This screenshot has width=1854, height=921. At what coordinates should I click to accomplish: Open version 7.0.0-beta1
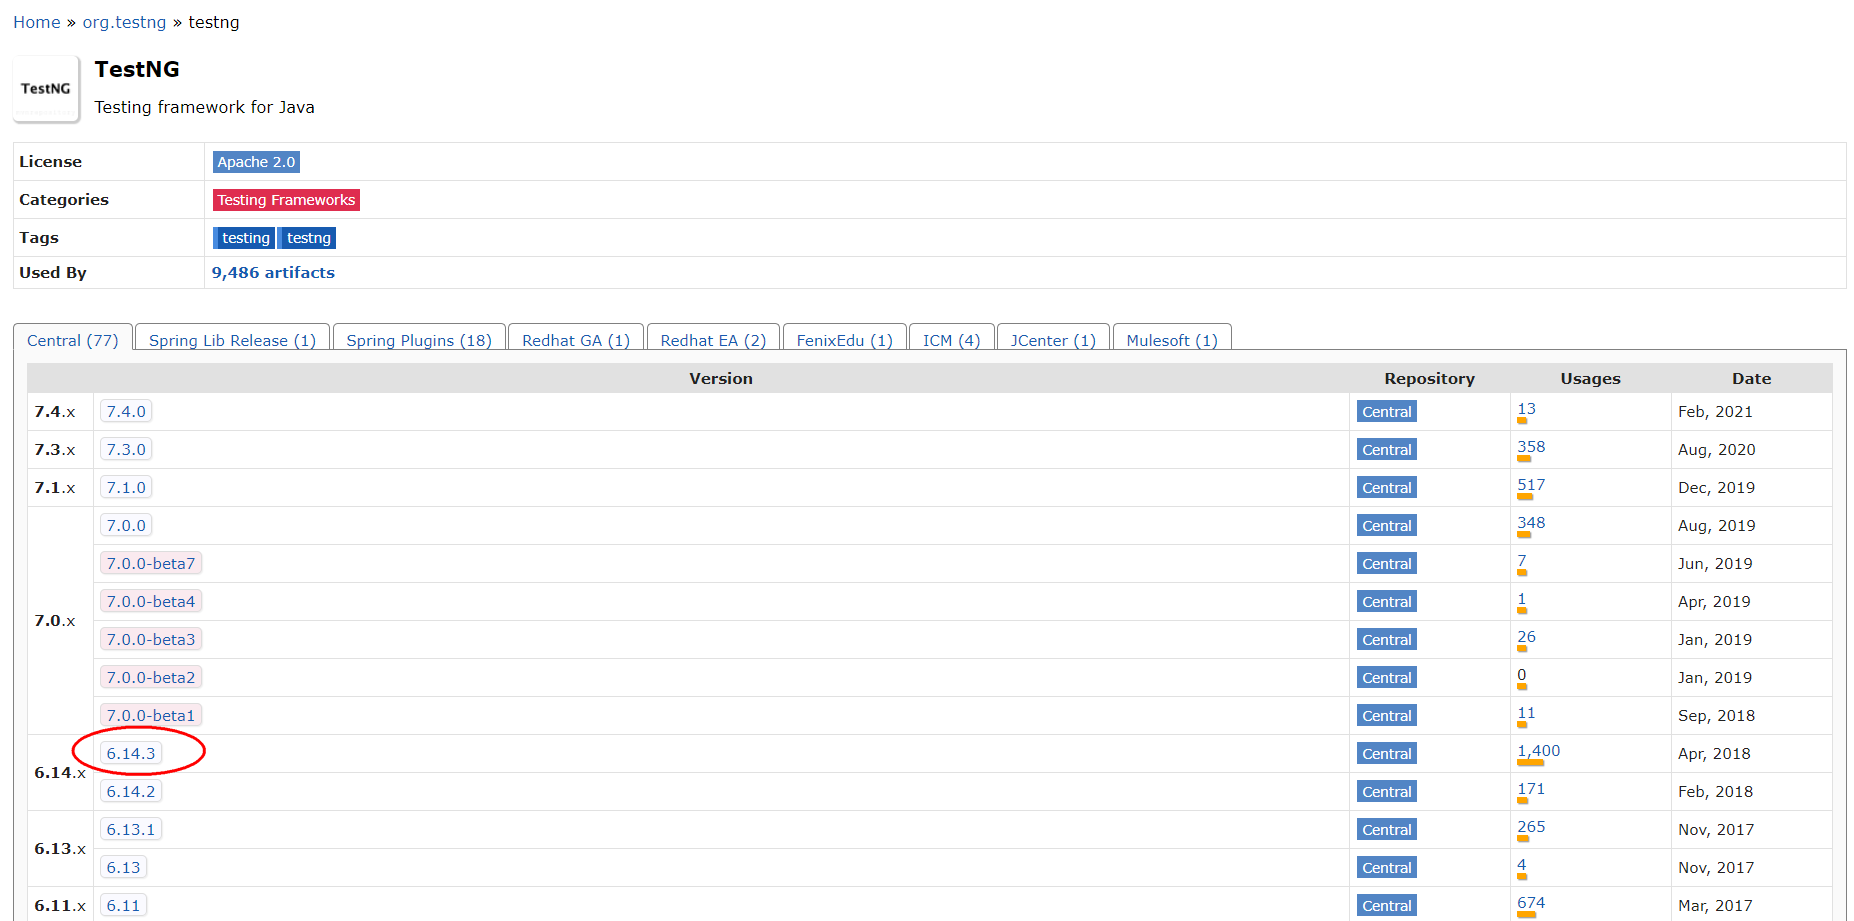click(151, 716)
